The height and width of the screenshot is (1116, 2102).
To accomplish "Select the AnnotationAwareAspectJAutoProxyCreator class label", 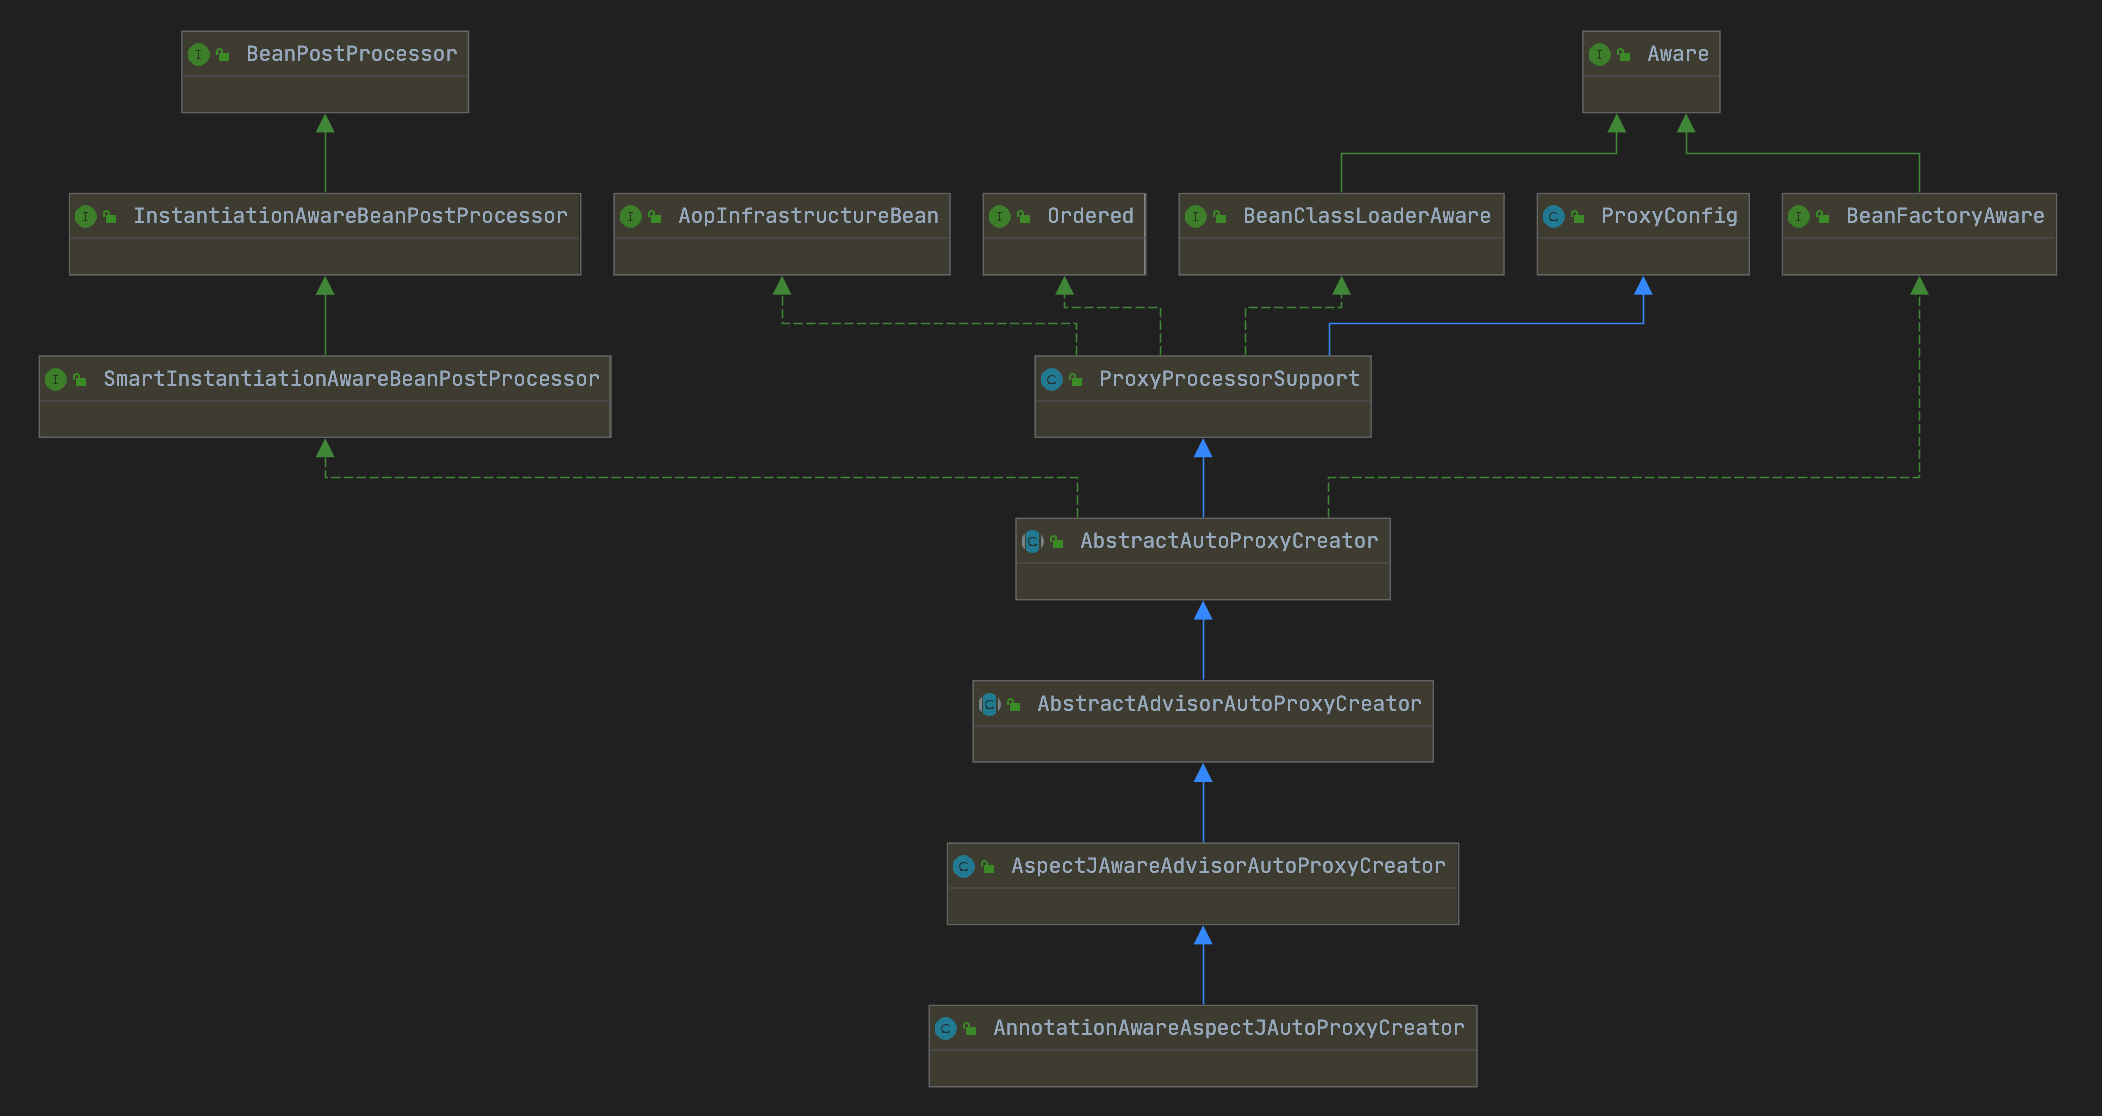I will 1228,1028.
